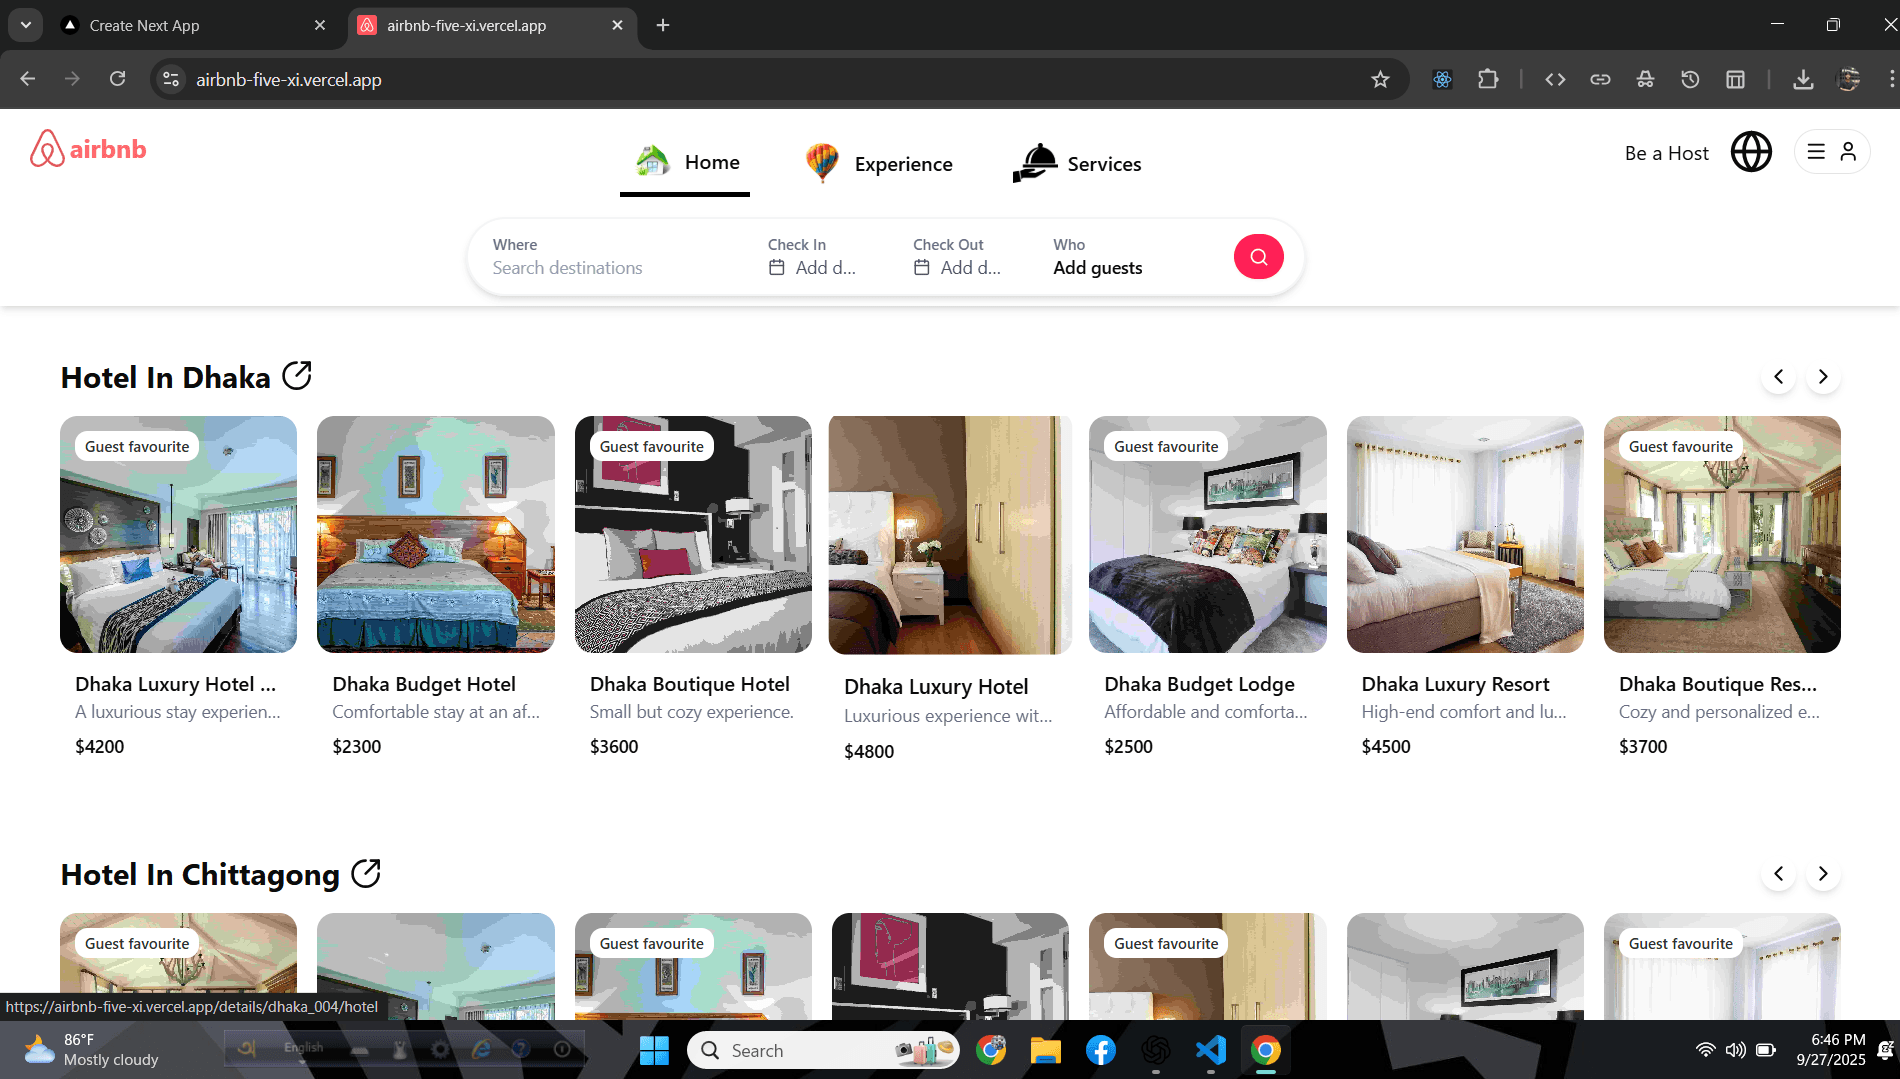Open Visual Studio Code from the taskbar
Viewport: 1900px width, 1079px height.
click(1210, 1050)
